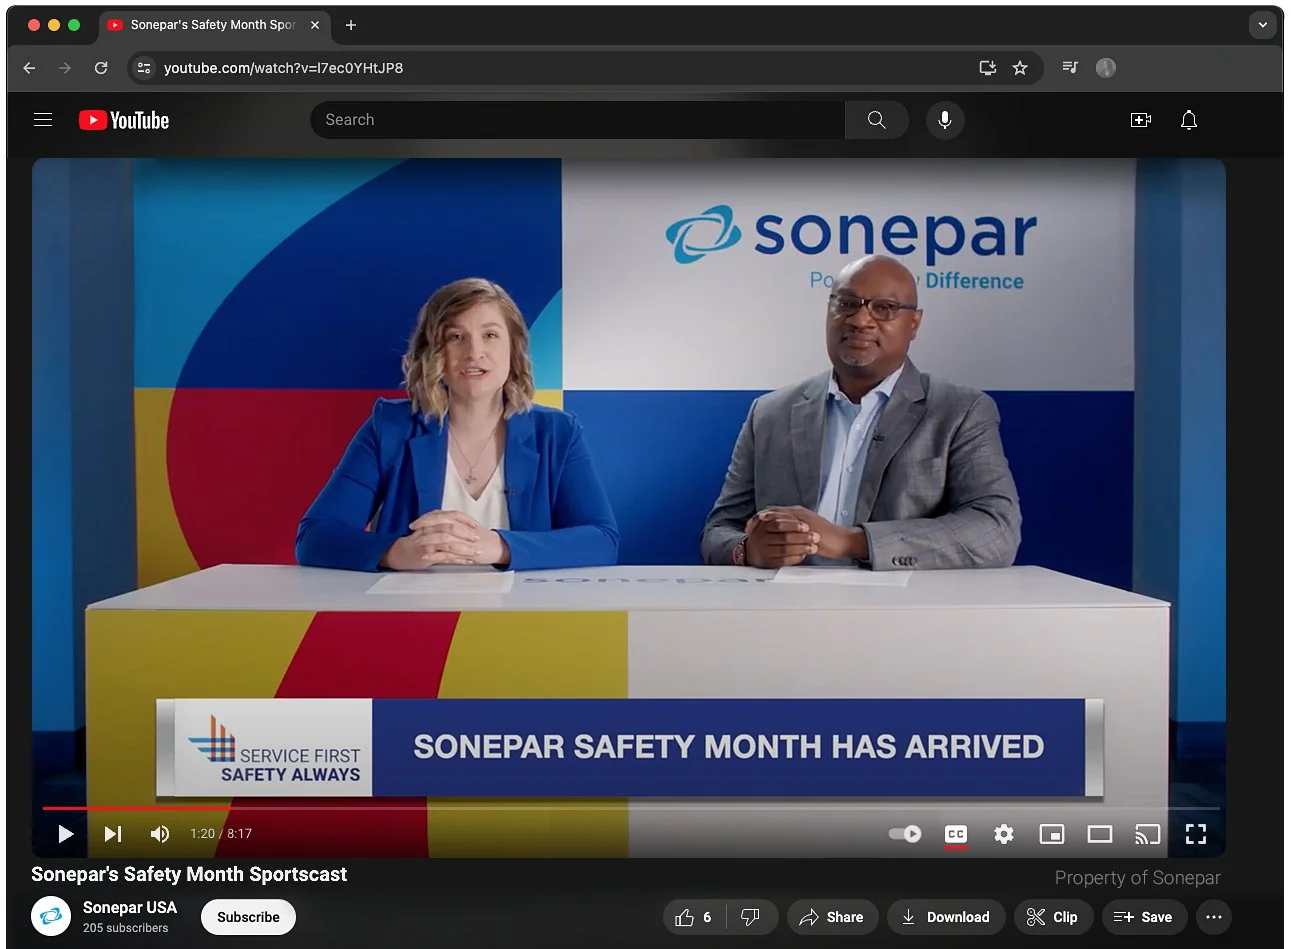This screenshot has width=1291, height=949.
Task: View site information in the address bar
Action: (144, 68)
